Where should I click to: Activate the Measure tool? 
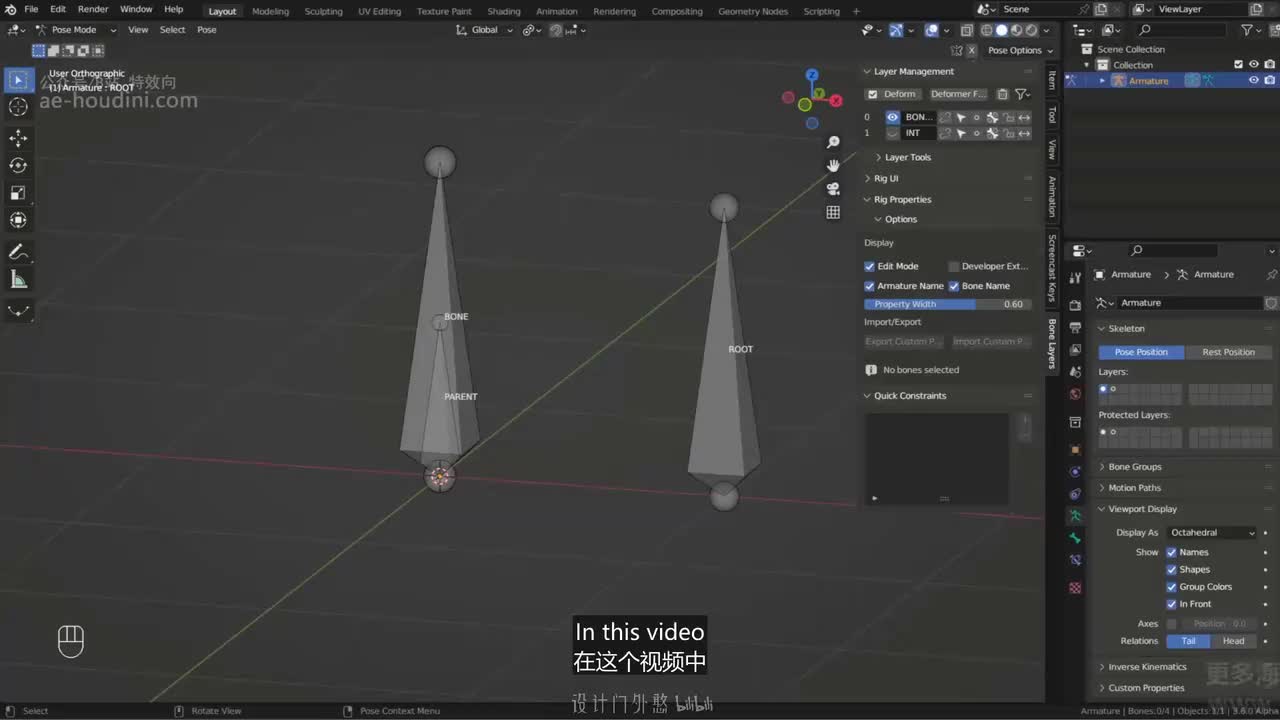pyautogui.click(x=18, y=279)
